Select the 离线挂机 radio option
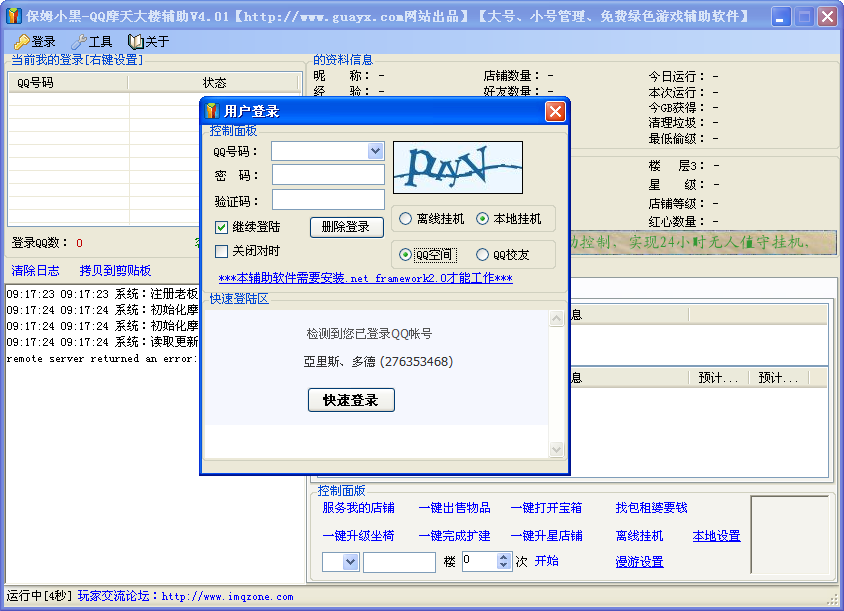Viewport: 844px width, 611px height. (x=405, y=219)
